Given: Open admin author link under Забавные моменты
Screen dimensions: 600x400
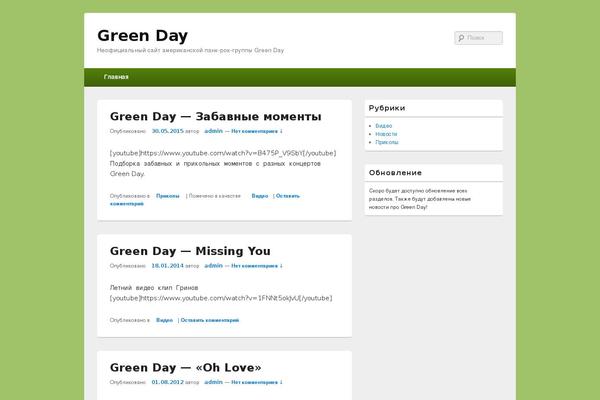Looking at the screenshot, I should pos(214,131).
